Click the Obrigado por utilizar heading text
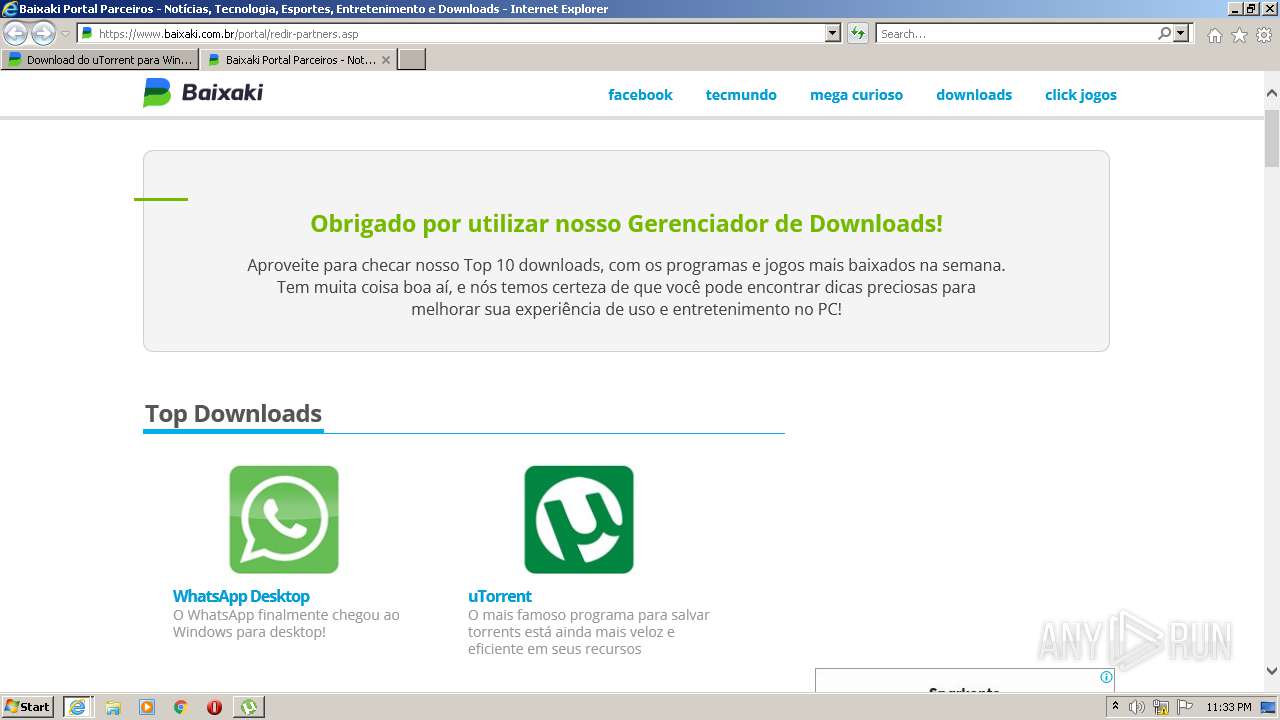This screenshot has width=1280, height=720. [x=626, y=223]
